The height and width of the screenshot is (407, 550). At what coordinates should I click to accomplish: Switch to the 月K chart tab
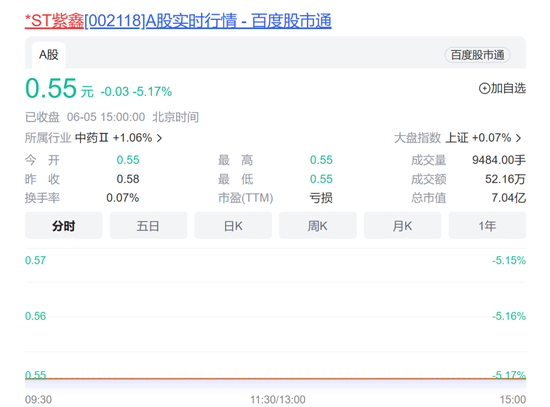(402, 226)
